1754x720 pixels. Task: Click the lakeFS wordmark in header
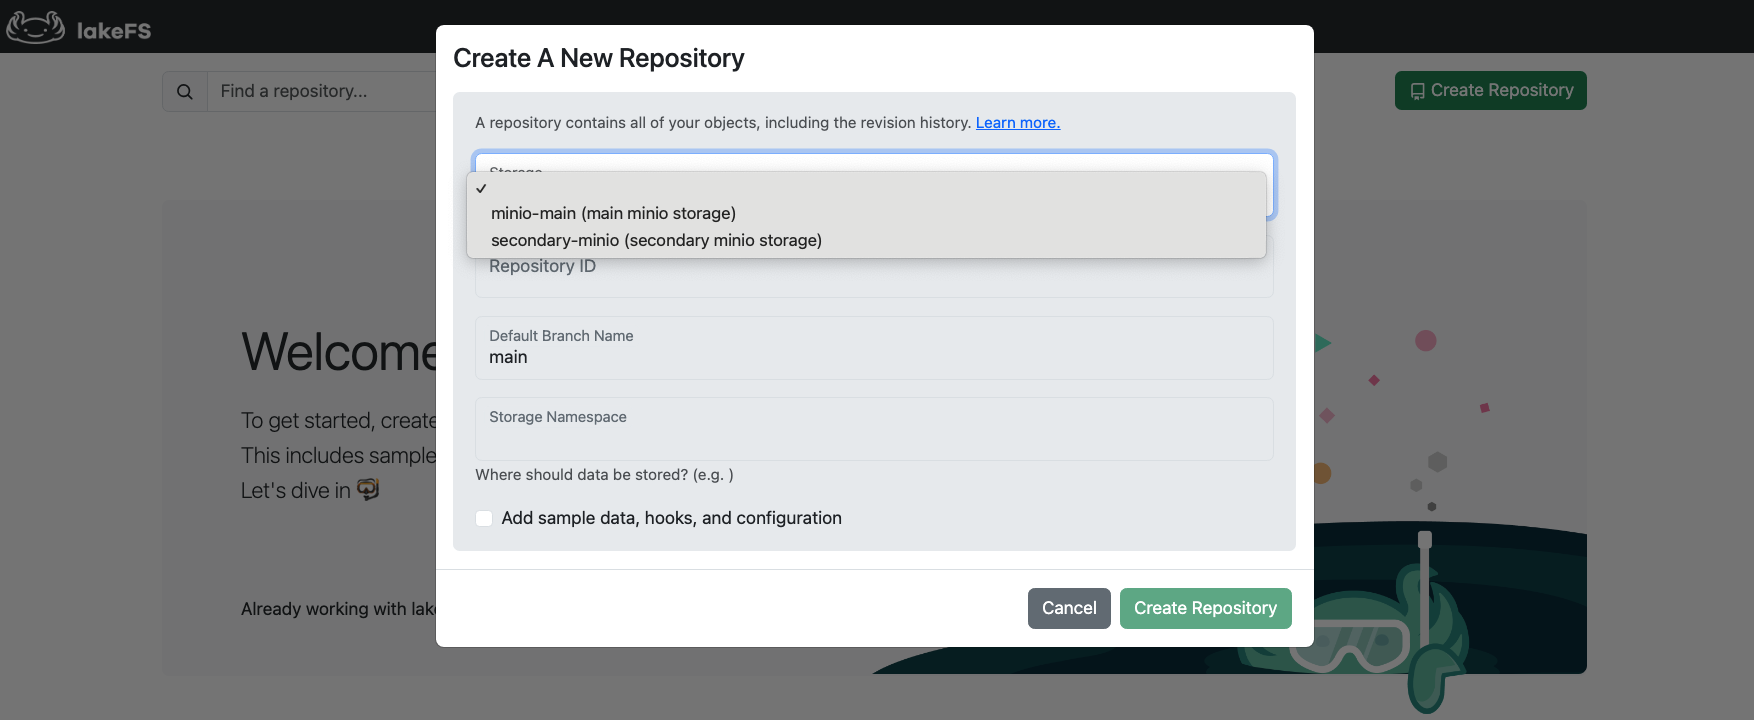[114, 31]
